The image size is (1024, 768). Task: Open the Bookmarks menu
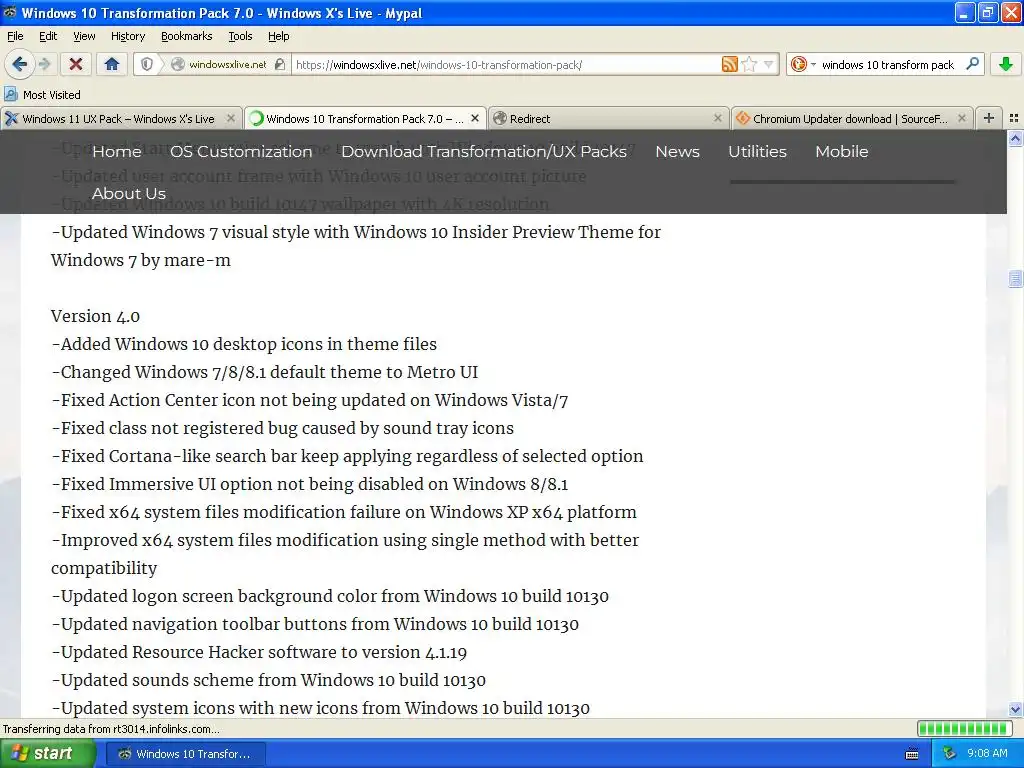pos(186,36)
